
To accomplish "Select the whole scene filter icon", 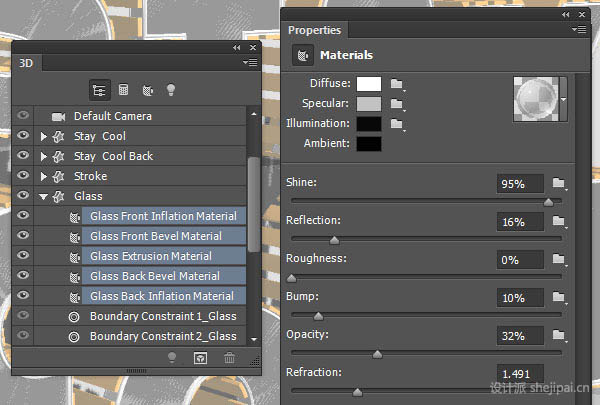I will tap(99, 90).
